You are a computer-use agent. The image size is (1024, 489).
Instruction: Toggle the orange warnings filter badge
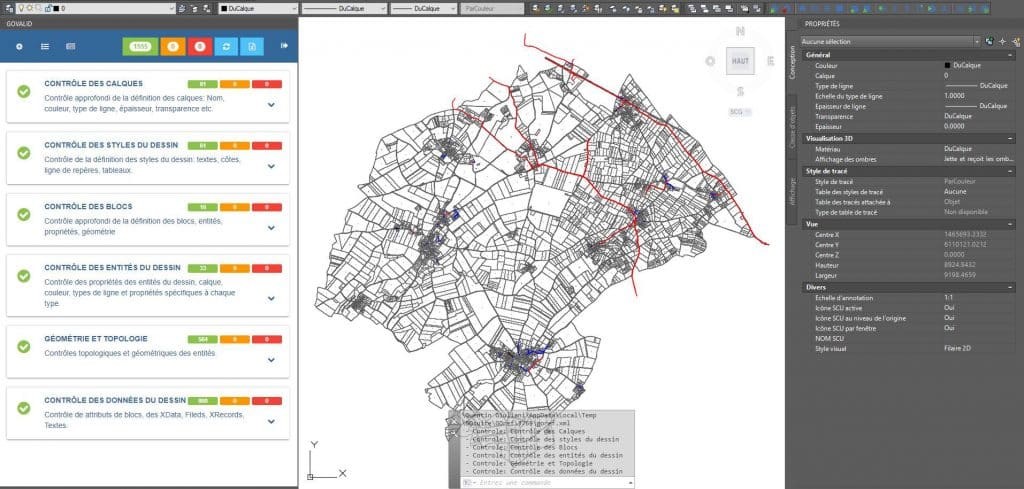[x=173, y=46]
